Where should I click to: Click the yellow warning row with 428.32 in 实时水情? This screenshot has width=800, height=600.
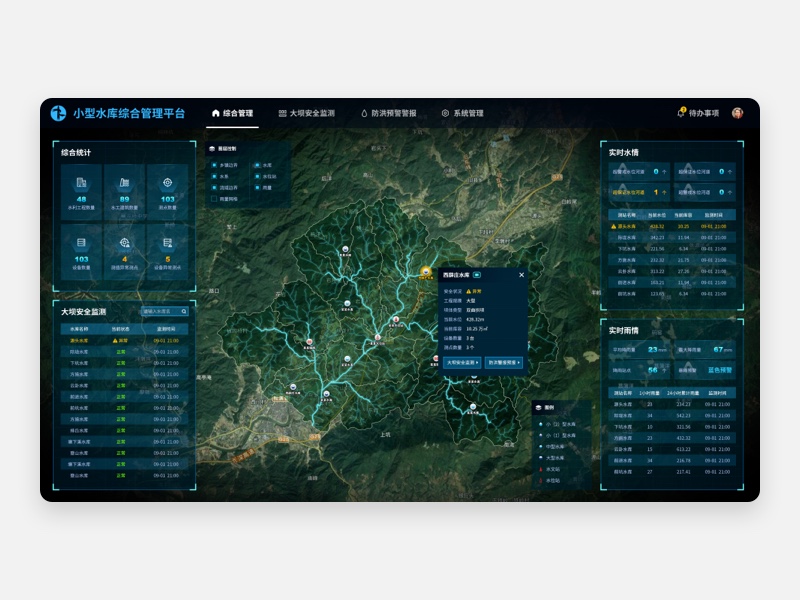672,227
